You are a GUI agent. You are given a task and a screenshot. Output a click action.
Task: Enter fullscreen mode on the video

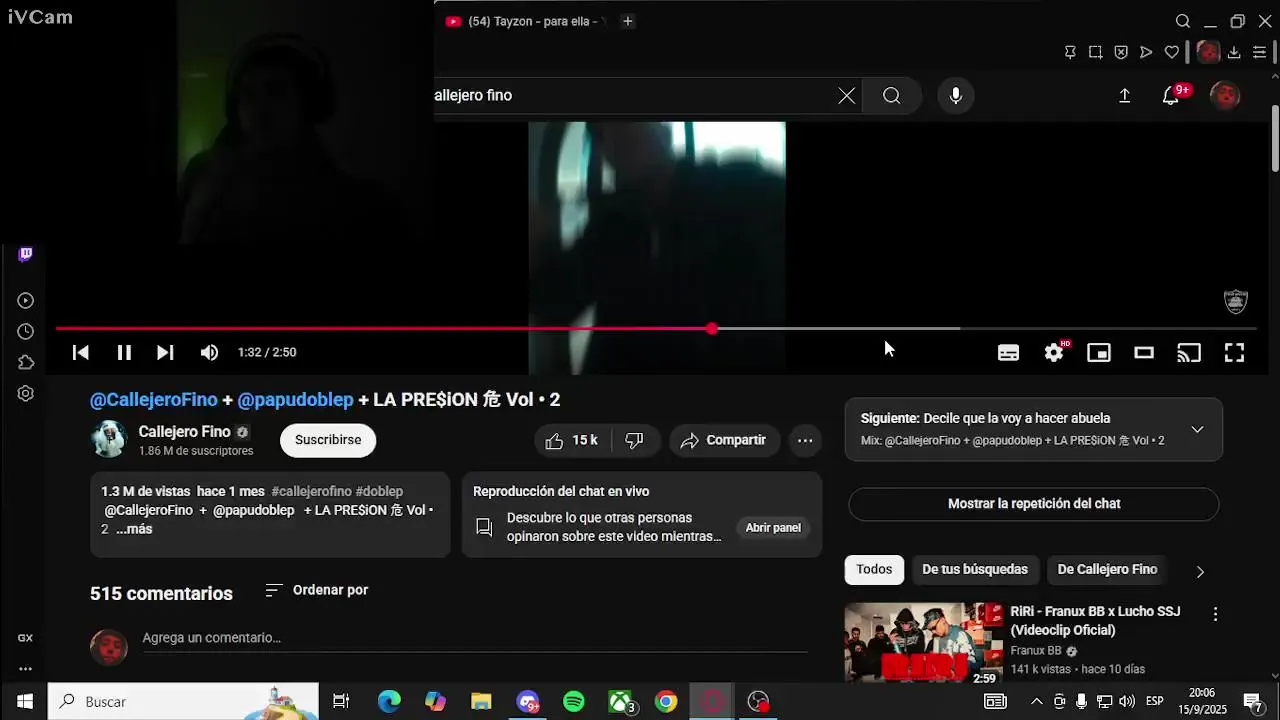pyautogui.click(x=1235, y=352)
